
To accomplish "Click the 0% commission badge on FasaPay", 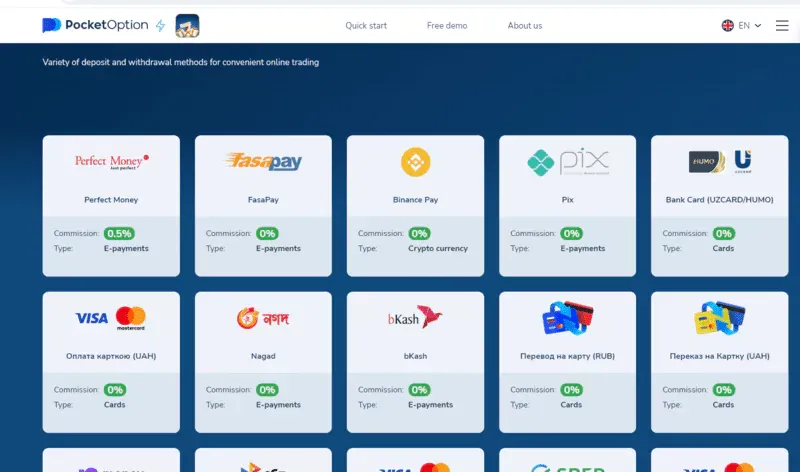I will click(x=267, y=234).
